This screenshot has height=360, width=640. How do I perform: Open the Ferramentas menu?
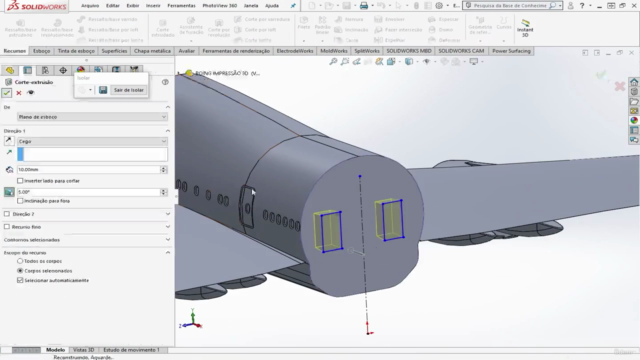click(181, 6)
